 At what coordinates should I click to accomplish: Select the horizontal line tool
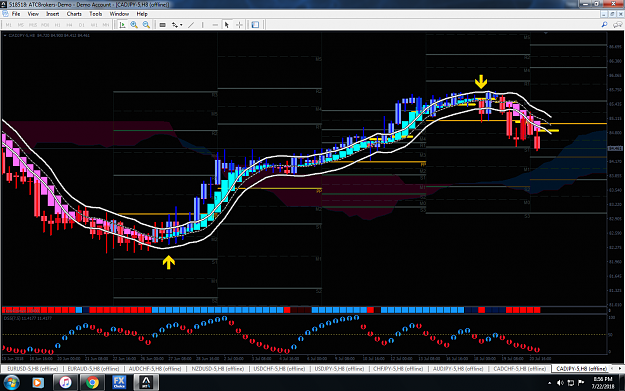point(215,25)
